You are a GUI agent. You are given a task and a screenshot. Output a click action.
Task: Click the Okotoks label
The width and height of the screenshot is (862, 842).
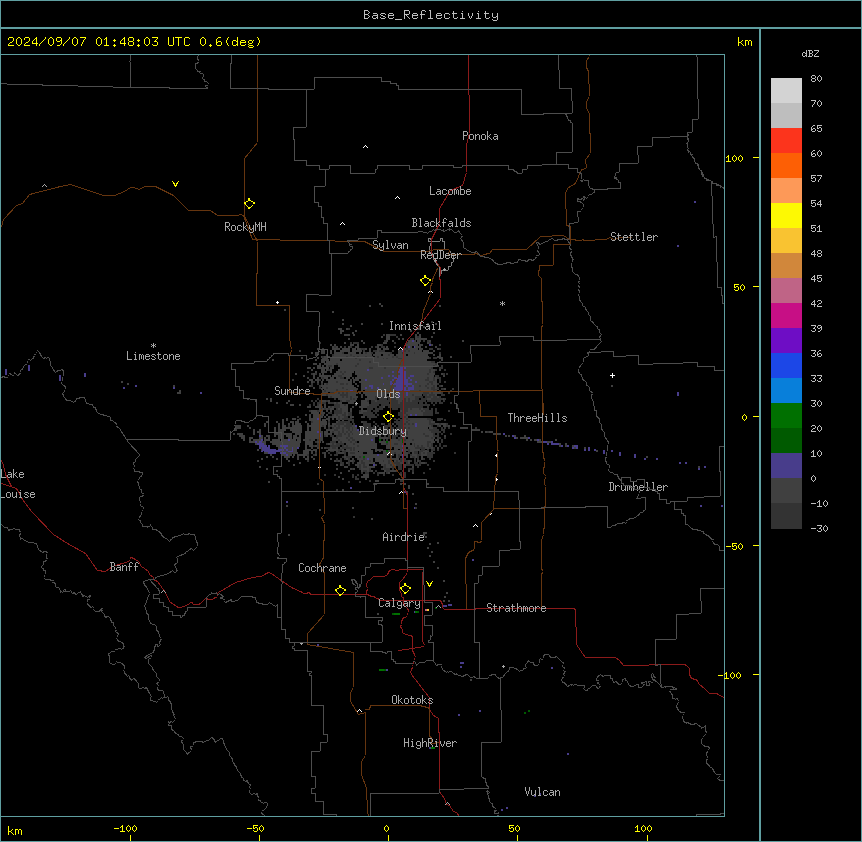412,700
